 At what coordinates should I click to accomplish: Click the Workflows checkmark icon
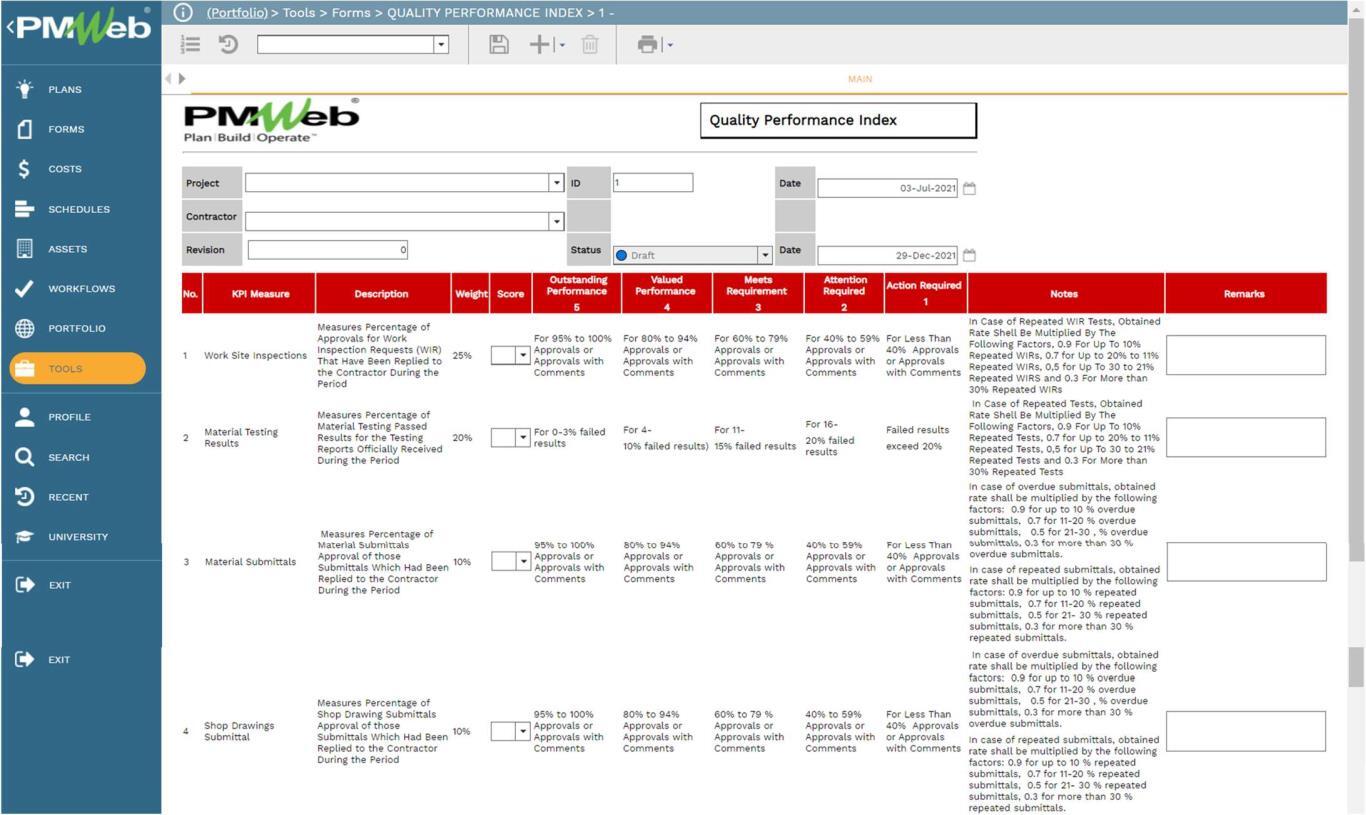coord(25,289)
